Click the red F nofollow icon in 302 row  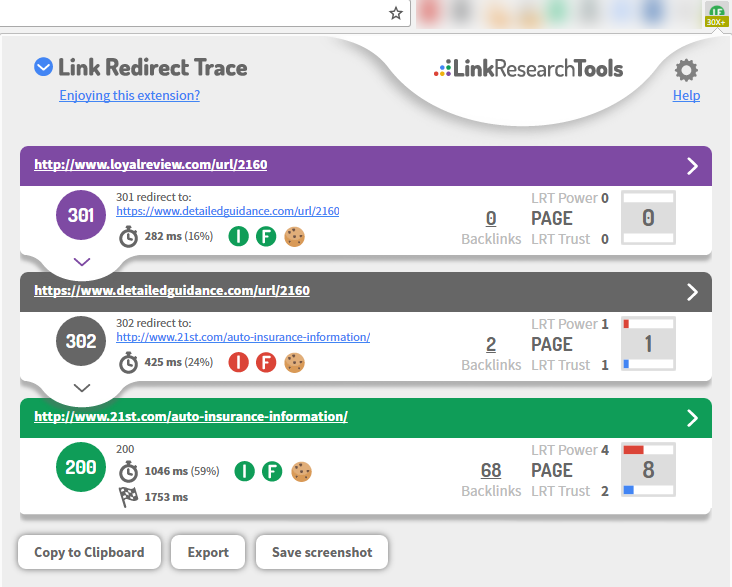point(266,362)
